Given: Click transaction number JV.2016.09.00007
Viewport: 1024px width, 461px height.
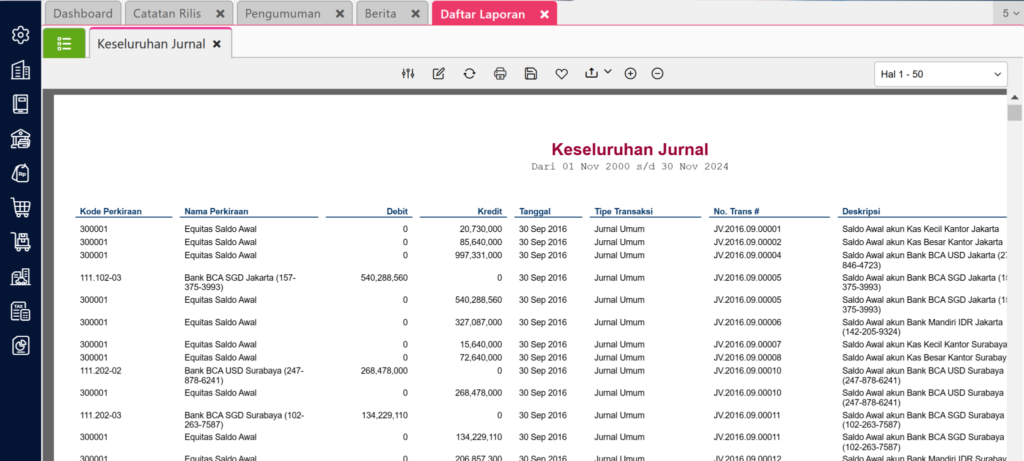Looking at the screenshot, I should click(x=747, y=344).
